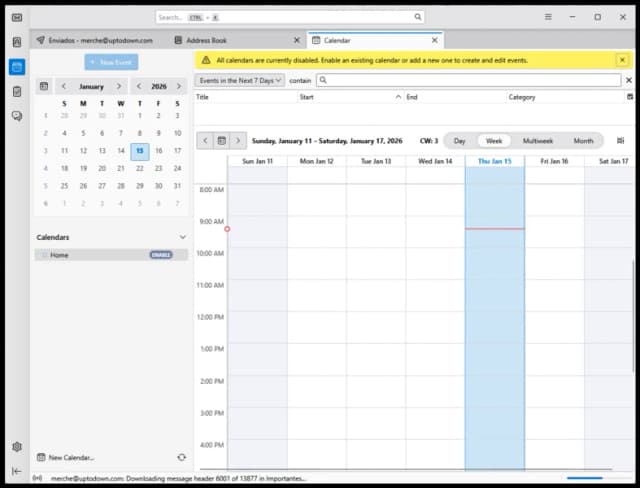This screenshot has height=488, width=640.
Task: Click the Thu Jan 15 day header
Action: click(495, 161)
